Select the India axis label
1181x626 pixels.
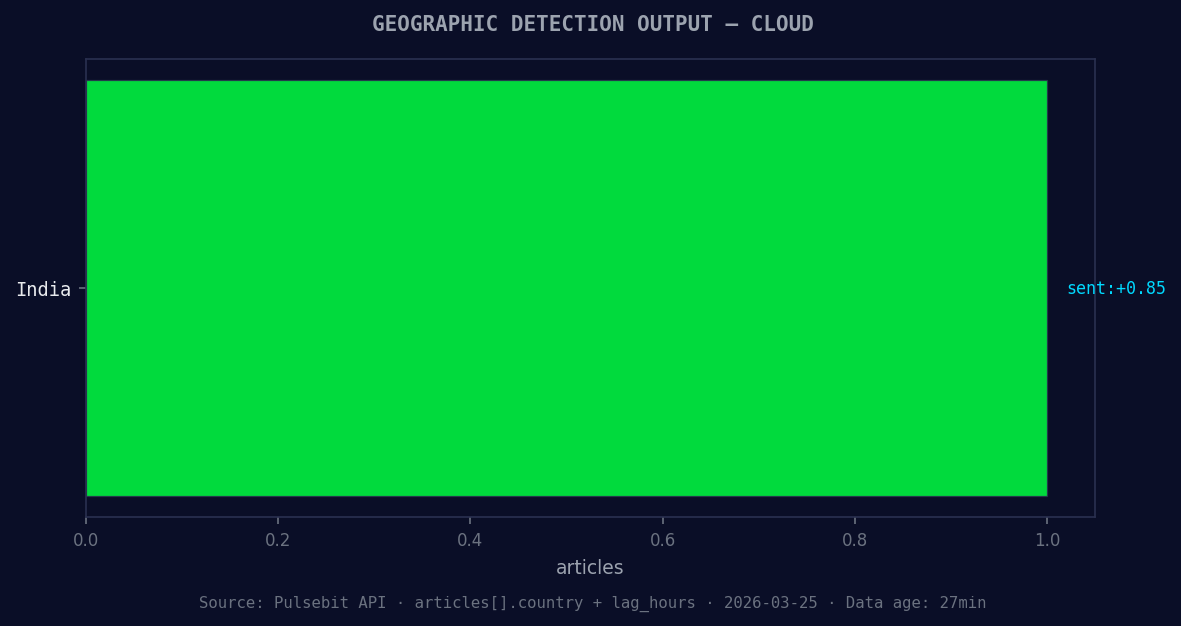pos(44,289)
